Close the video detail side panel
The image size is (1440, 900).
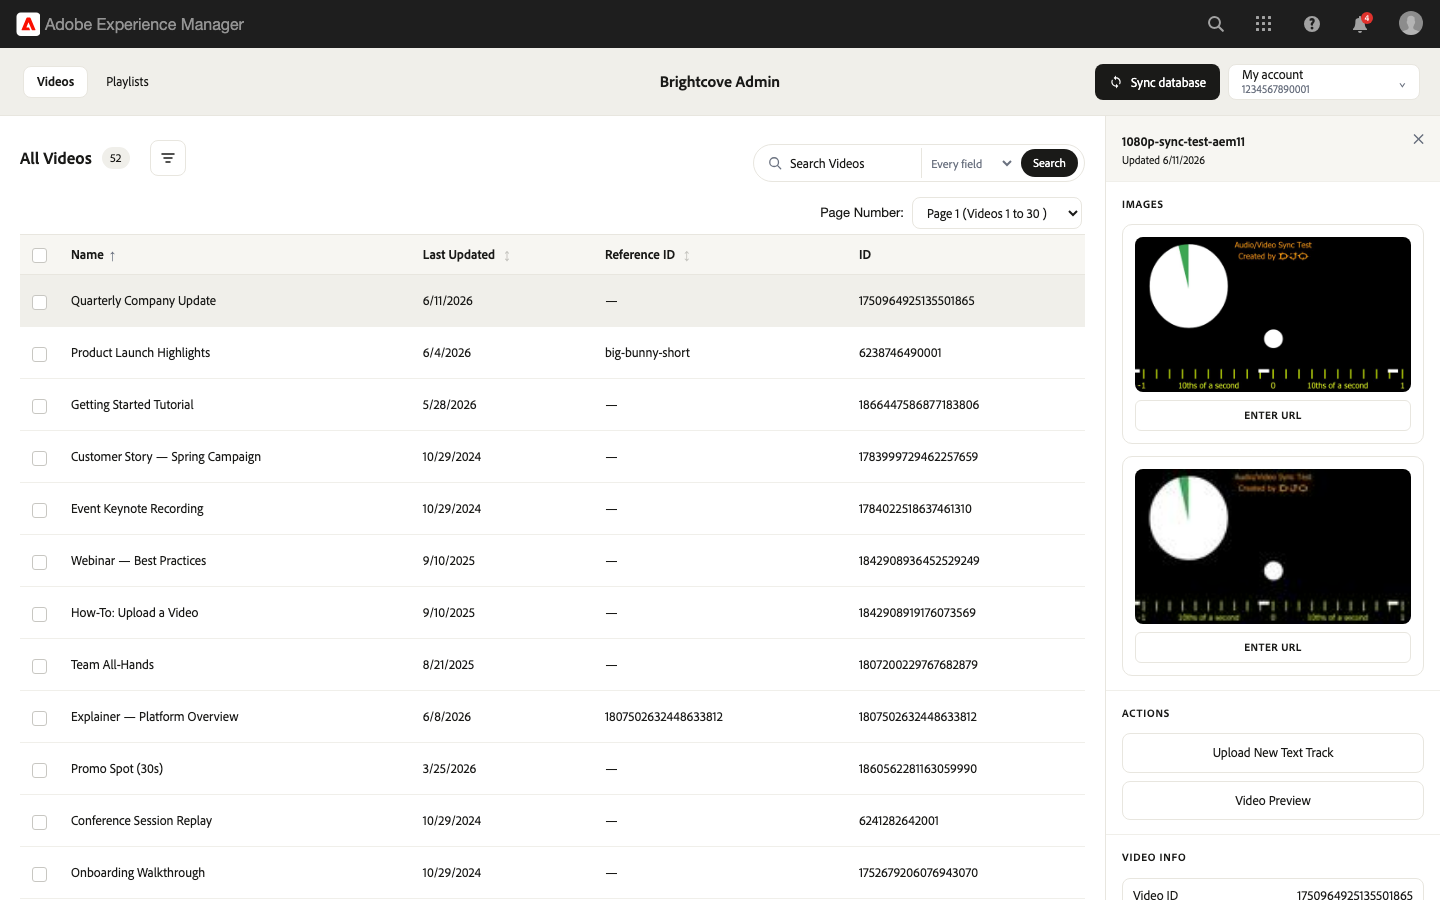pyautogui.click(x=1418, y=139)
